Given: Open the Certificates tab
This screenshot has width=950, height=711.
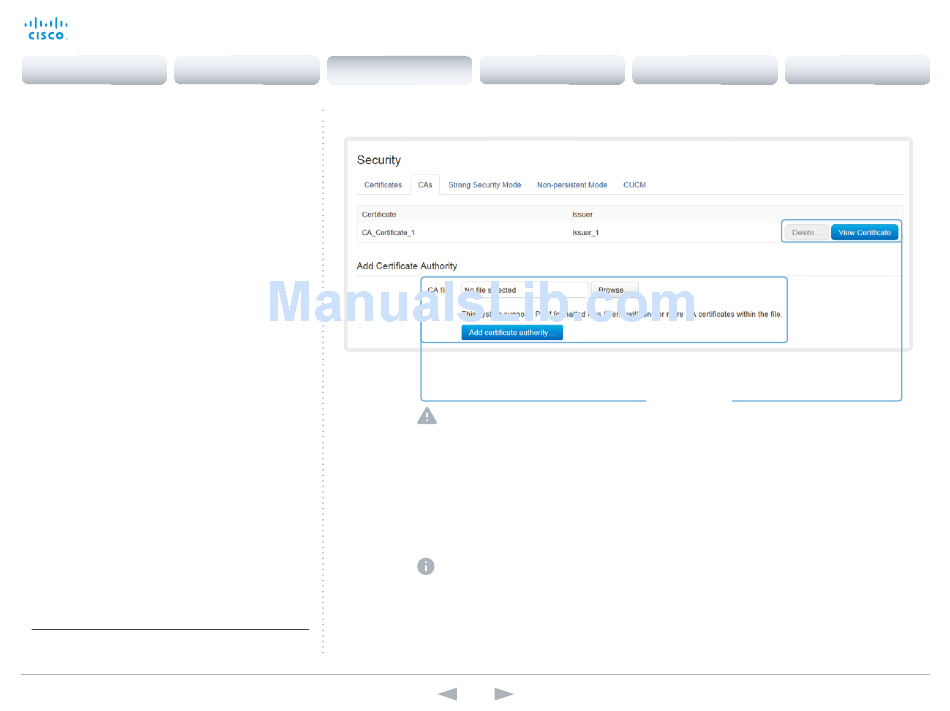Looking at the screenshot, I should click(383, 185).
